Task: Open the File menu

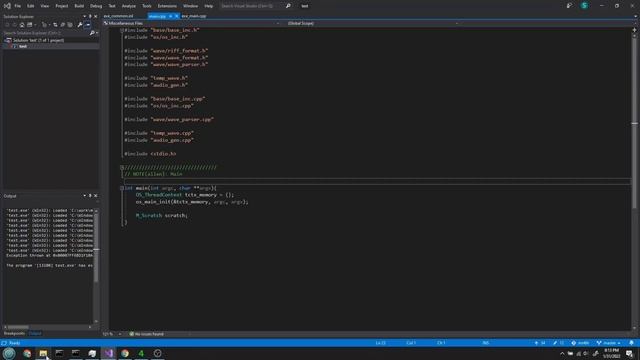Action: point(18,6)
